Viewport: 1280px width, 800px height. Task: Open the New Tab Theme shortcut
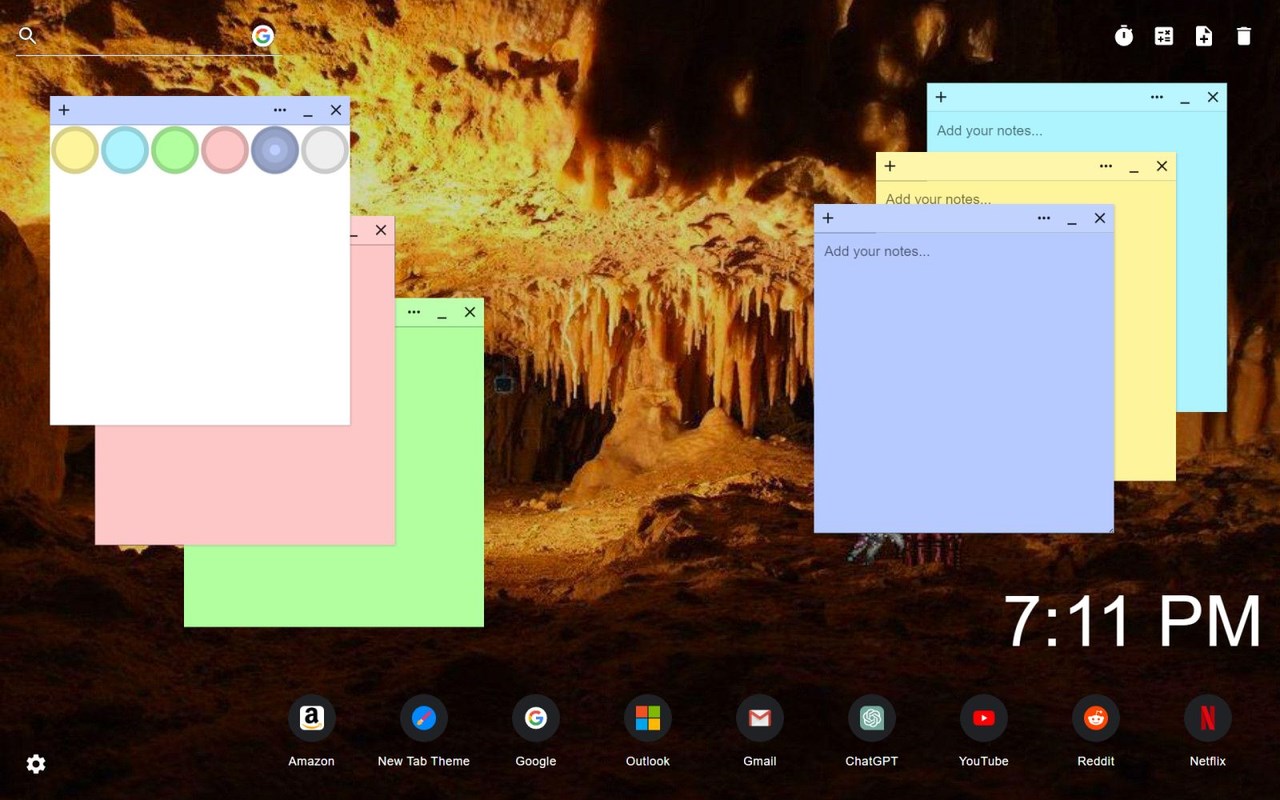(x=424, y=731)
